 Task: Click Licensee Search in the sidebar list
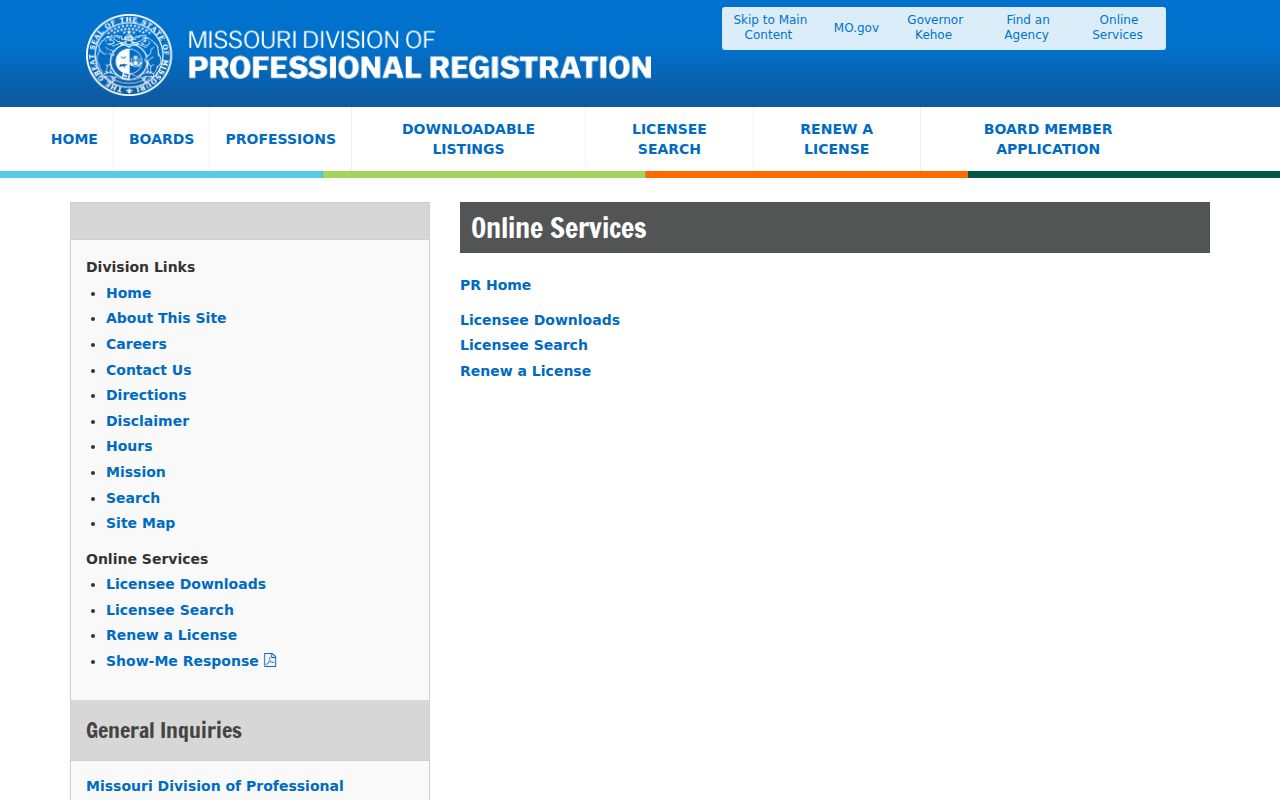point(170,610)
